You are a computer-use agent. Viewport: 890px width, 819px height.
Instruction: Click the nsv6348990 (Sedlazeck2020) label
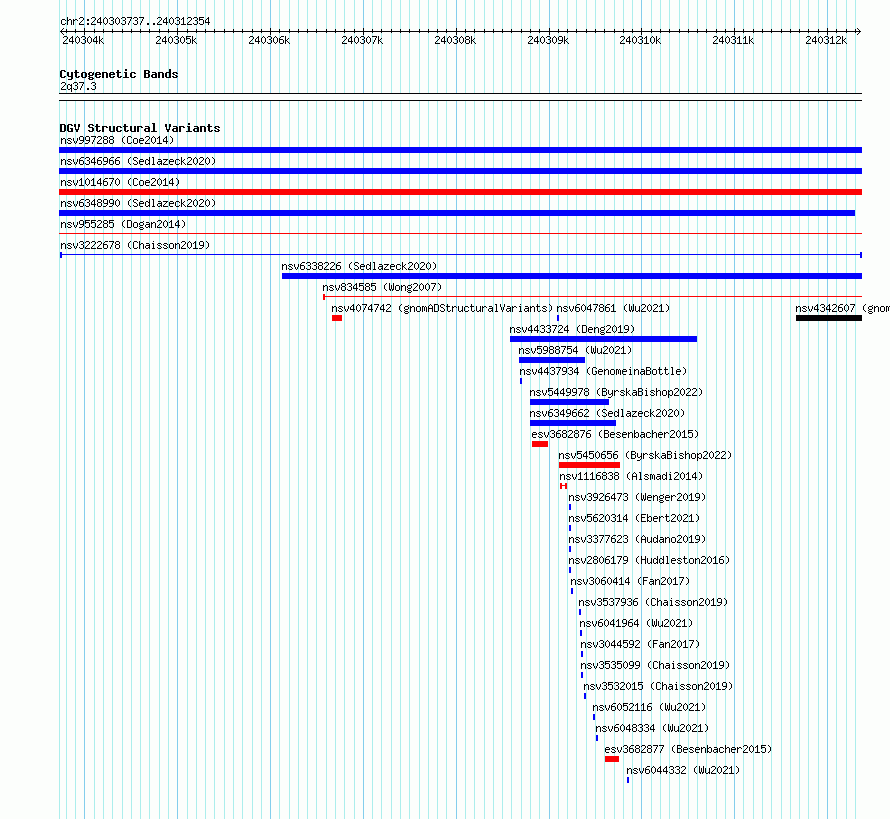(x=138, y=203)
